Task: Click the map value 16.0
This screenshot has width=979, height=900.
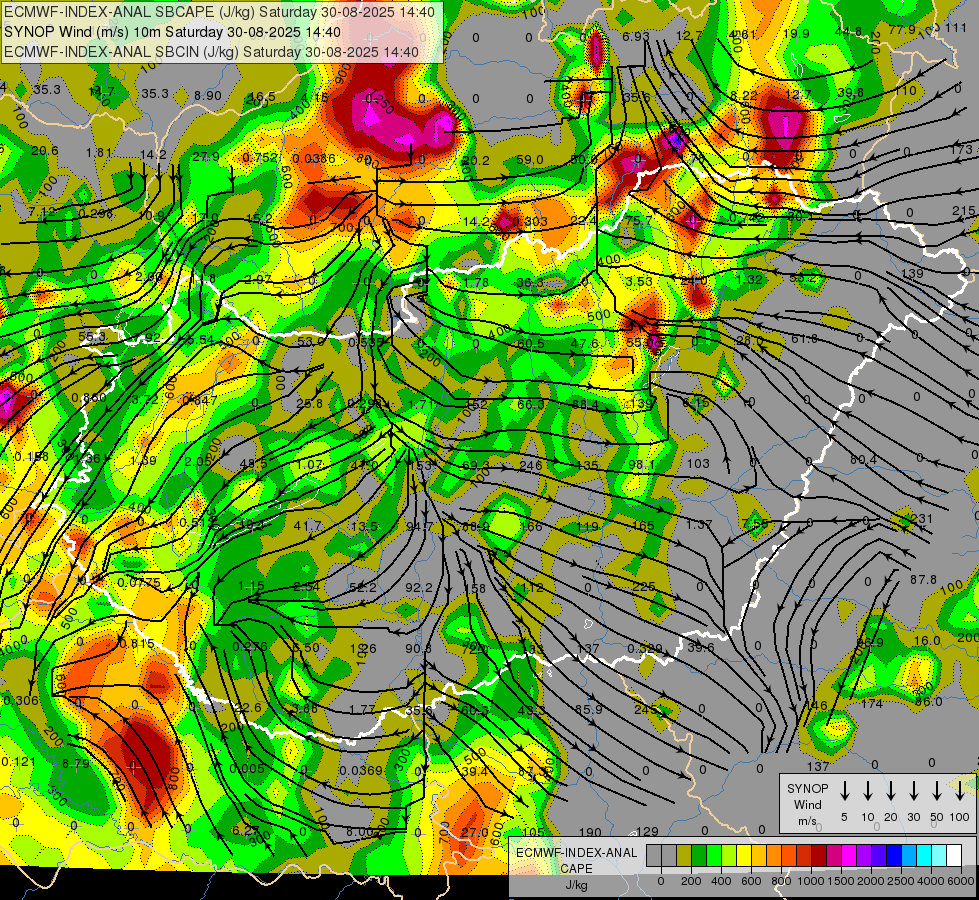Action: (927, 640)
